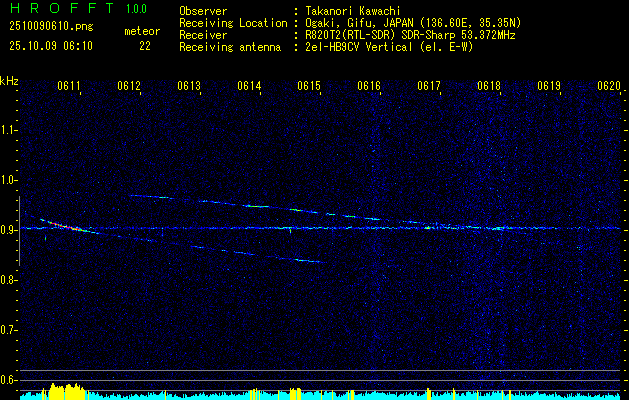The image size is (629, 400).
Task: Click the bright red meteor echo near 0611
Action: tap(64, 226)
